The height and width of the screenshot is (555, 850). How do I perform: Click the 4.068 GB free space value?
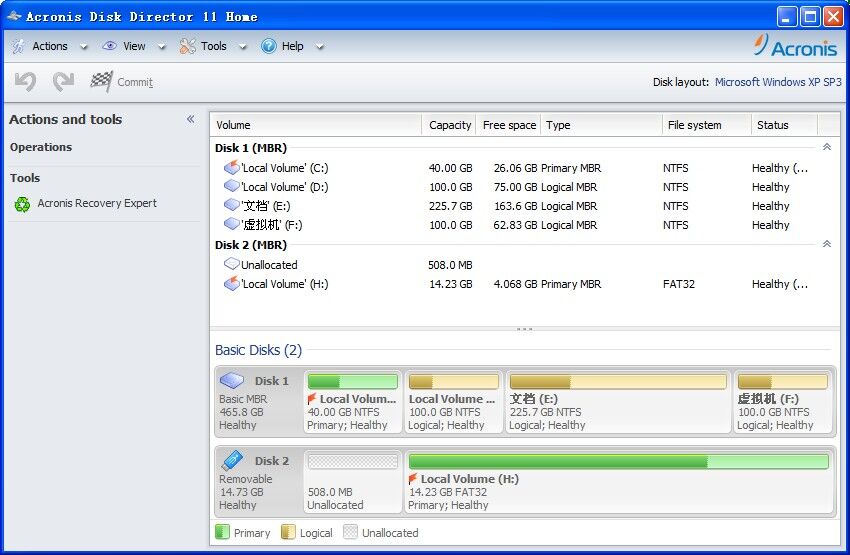pos(516,284)
